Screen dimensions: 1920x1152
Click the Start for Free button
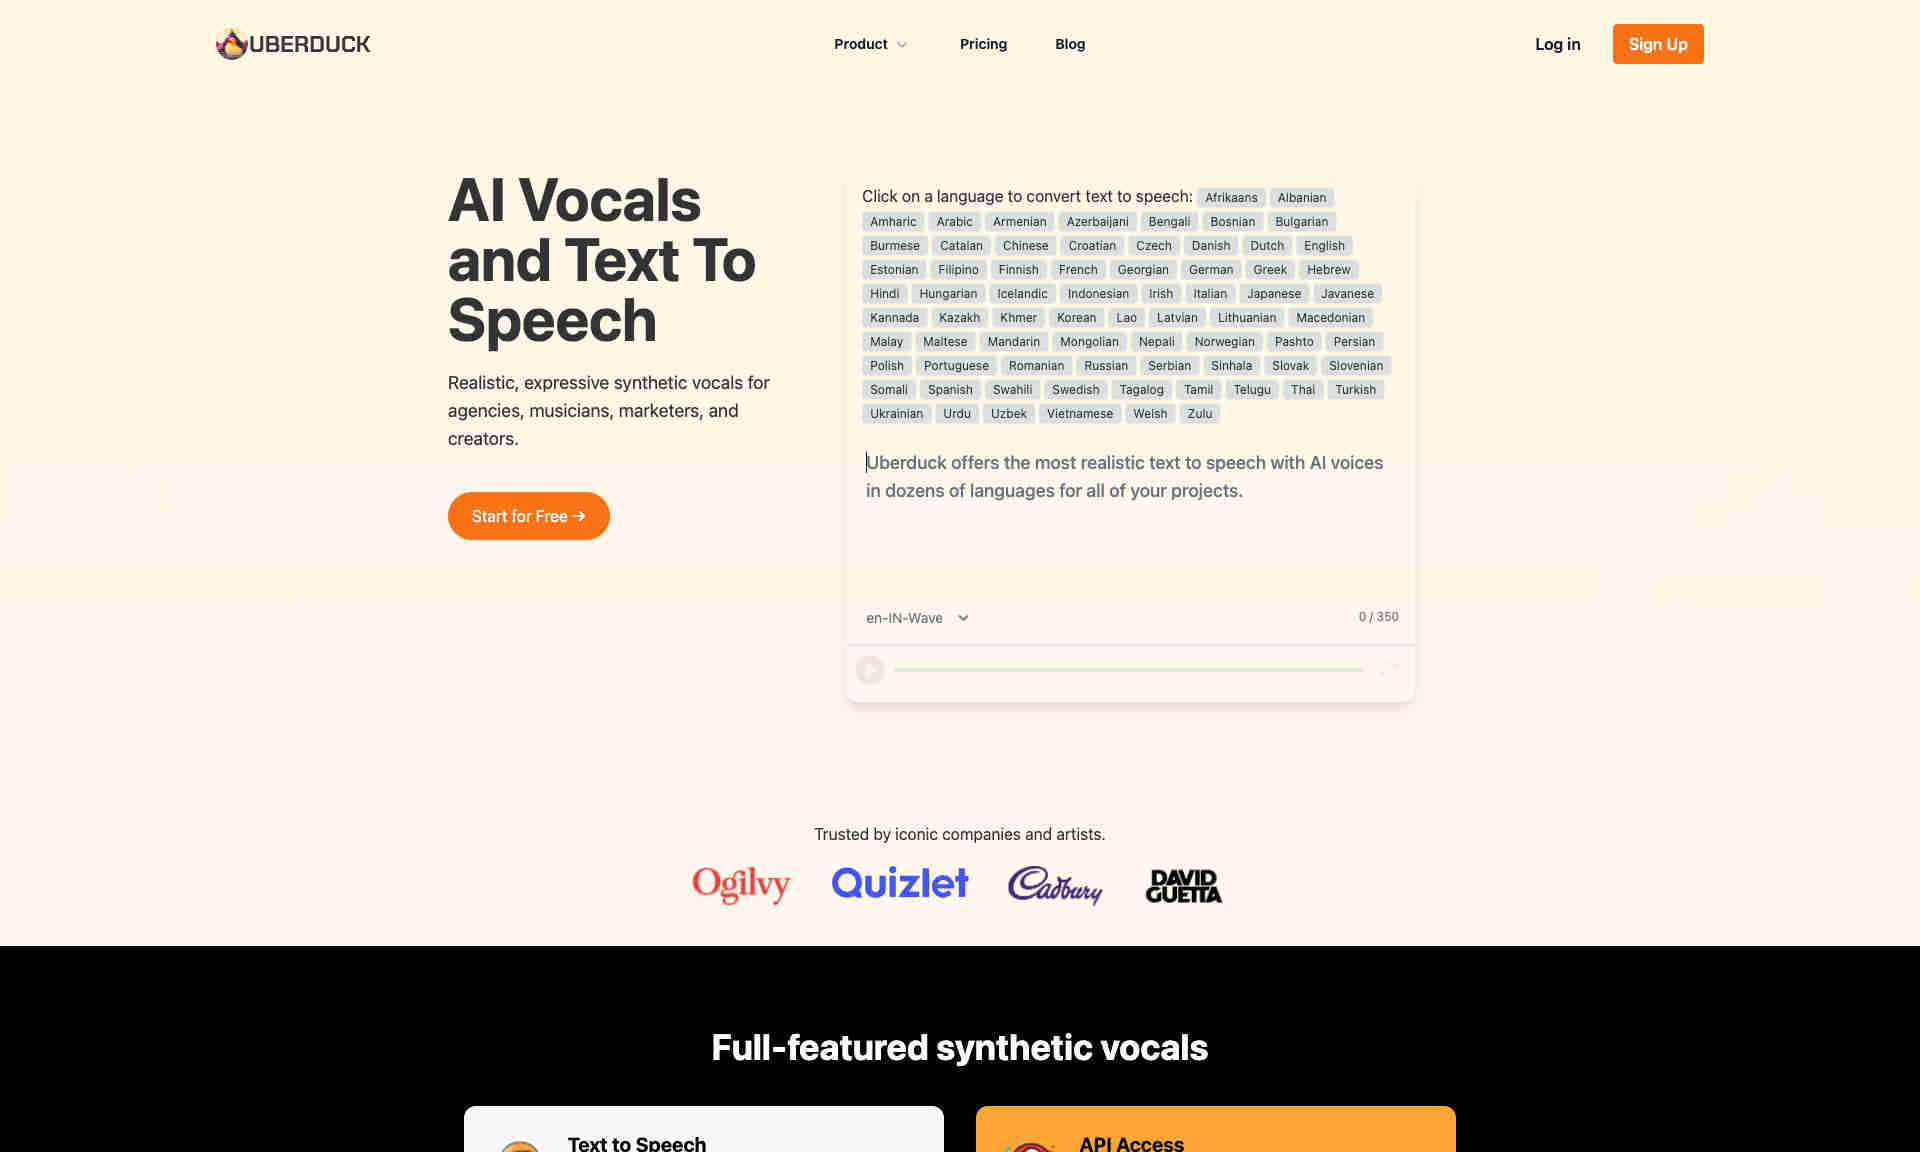[x=529, y=516]
